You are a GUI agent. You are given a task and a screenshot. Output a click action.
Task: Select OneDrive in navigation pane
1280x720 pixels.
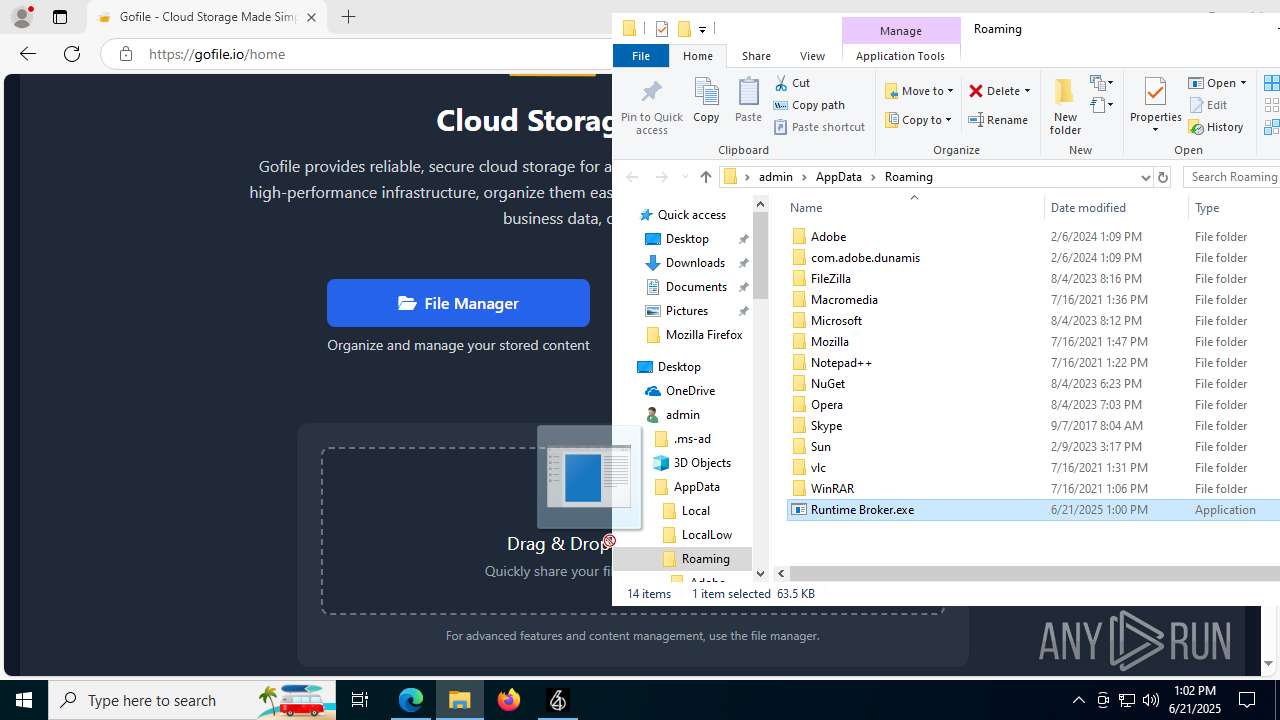point(690,391)
